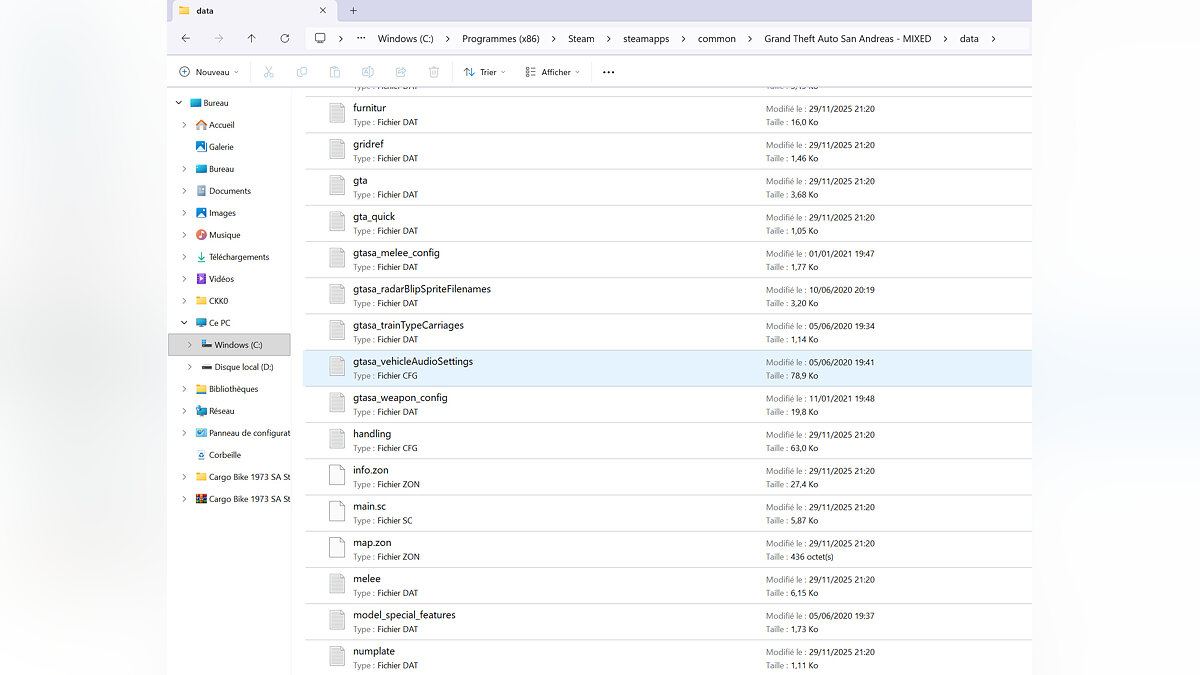Expand the Disque local (D:) node
This screenshot has width=1200, height=675.
(190, 367)
